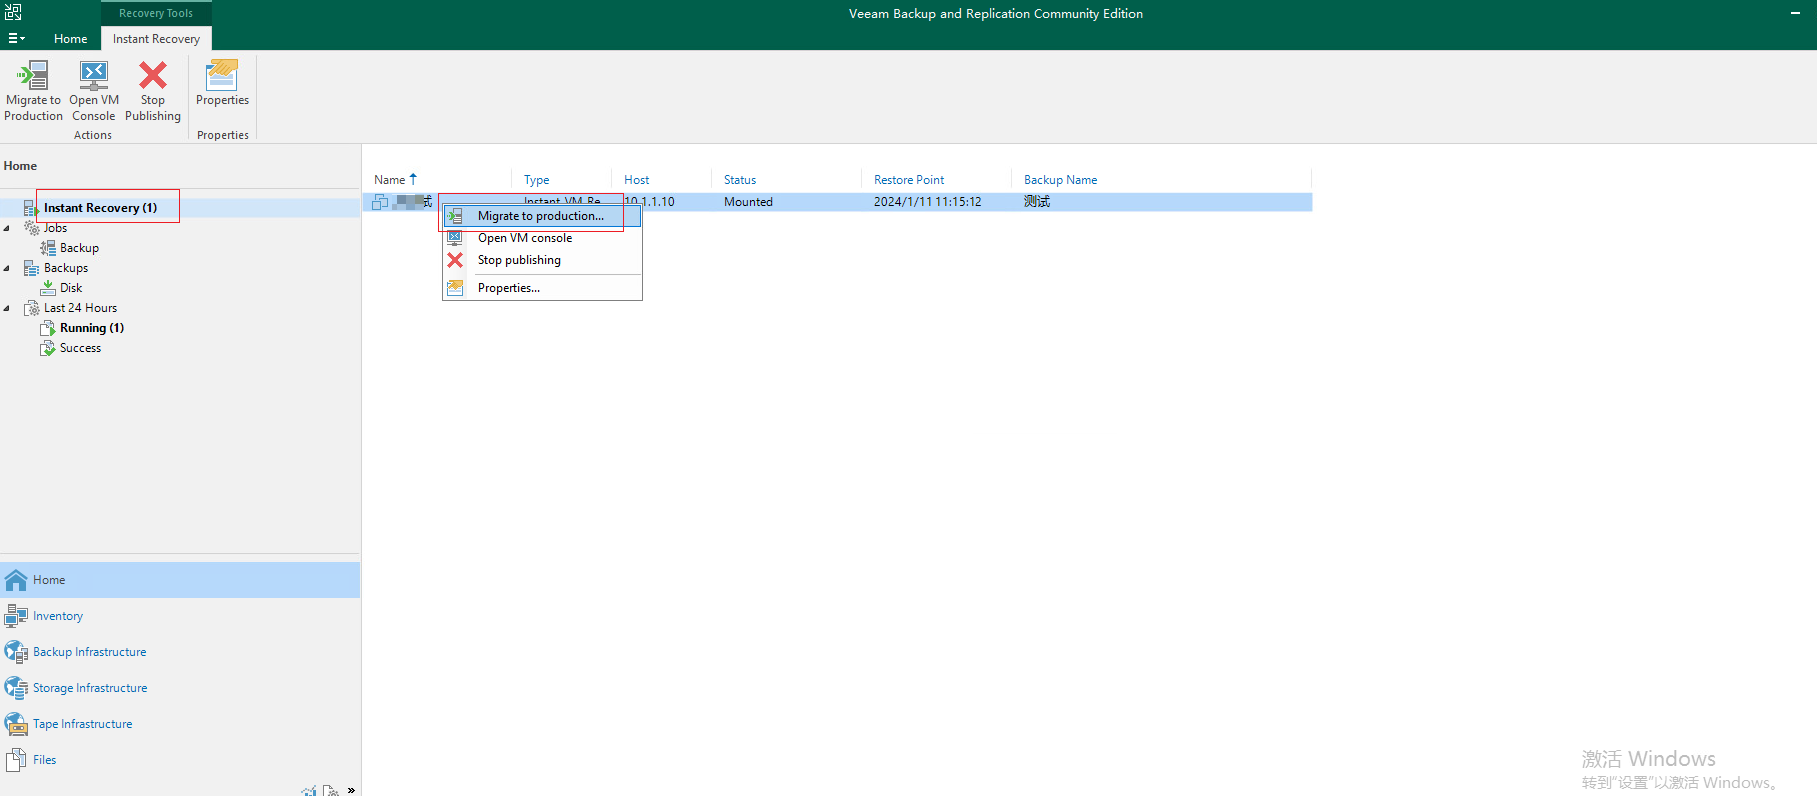Screen dimensions: 1817x796
Task: Click the Last 24 Hours node icon
Action: pyautogui.click(x=32, y=308)
